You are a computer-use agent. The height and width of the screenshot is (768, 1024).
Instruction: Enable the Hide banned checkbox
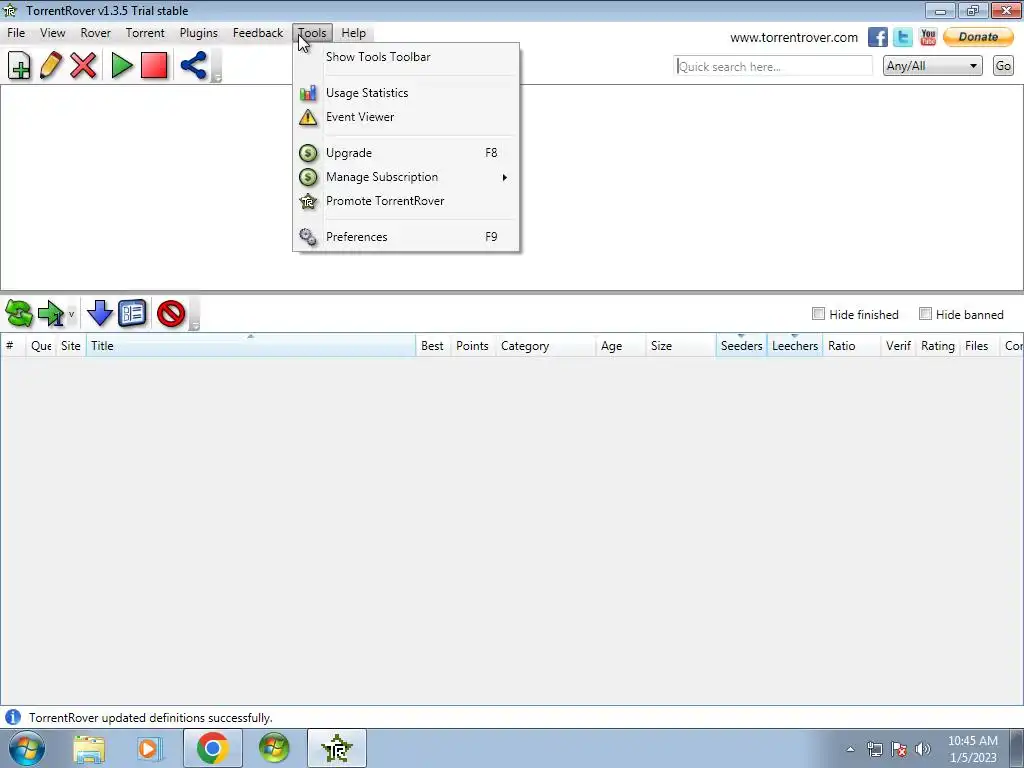click(925, 313)
